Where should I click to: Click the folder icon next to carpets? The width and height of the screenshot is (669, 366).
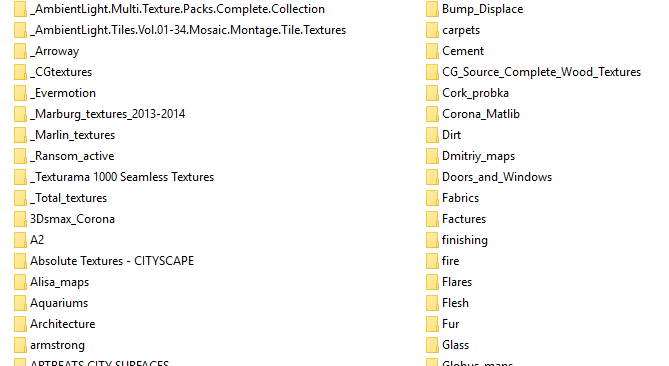(432, 30)
